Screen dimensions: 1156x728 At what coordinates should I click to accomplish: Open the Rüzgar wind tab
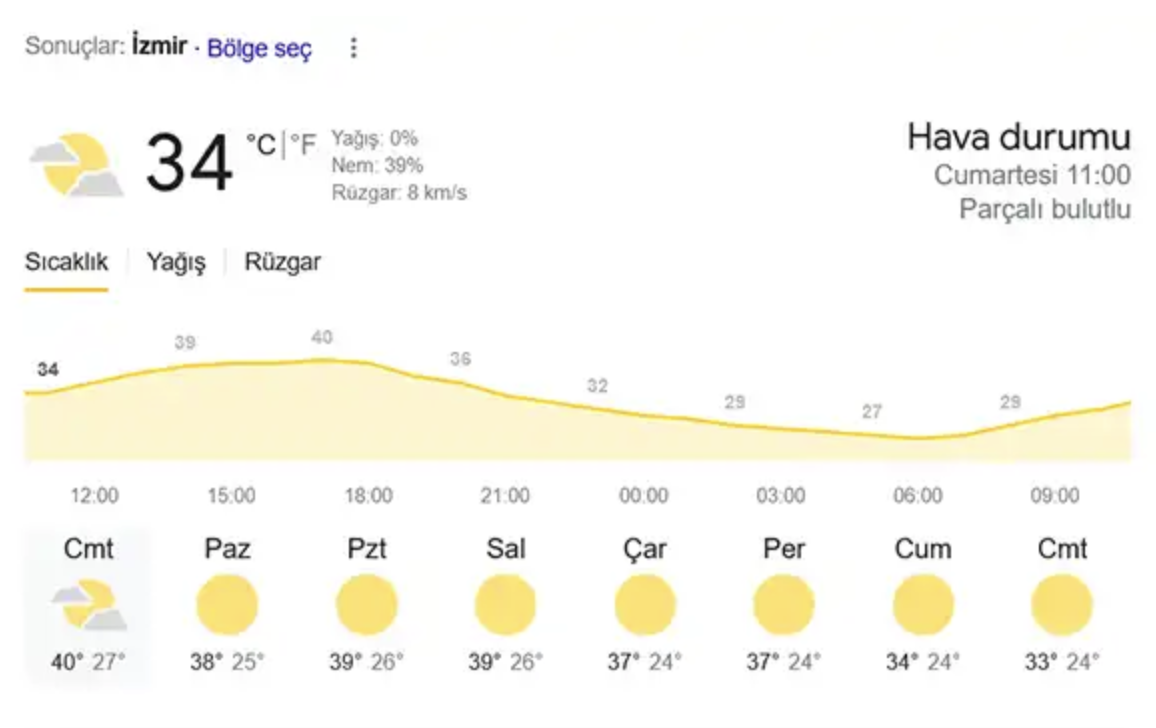(x=283, y=262)
